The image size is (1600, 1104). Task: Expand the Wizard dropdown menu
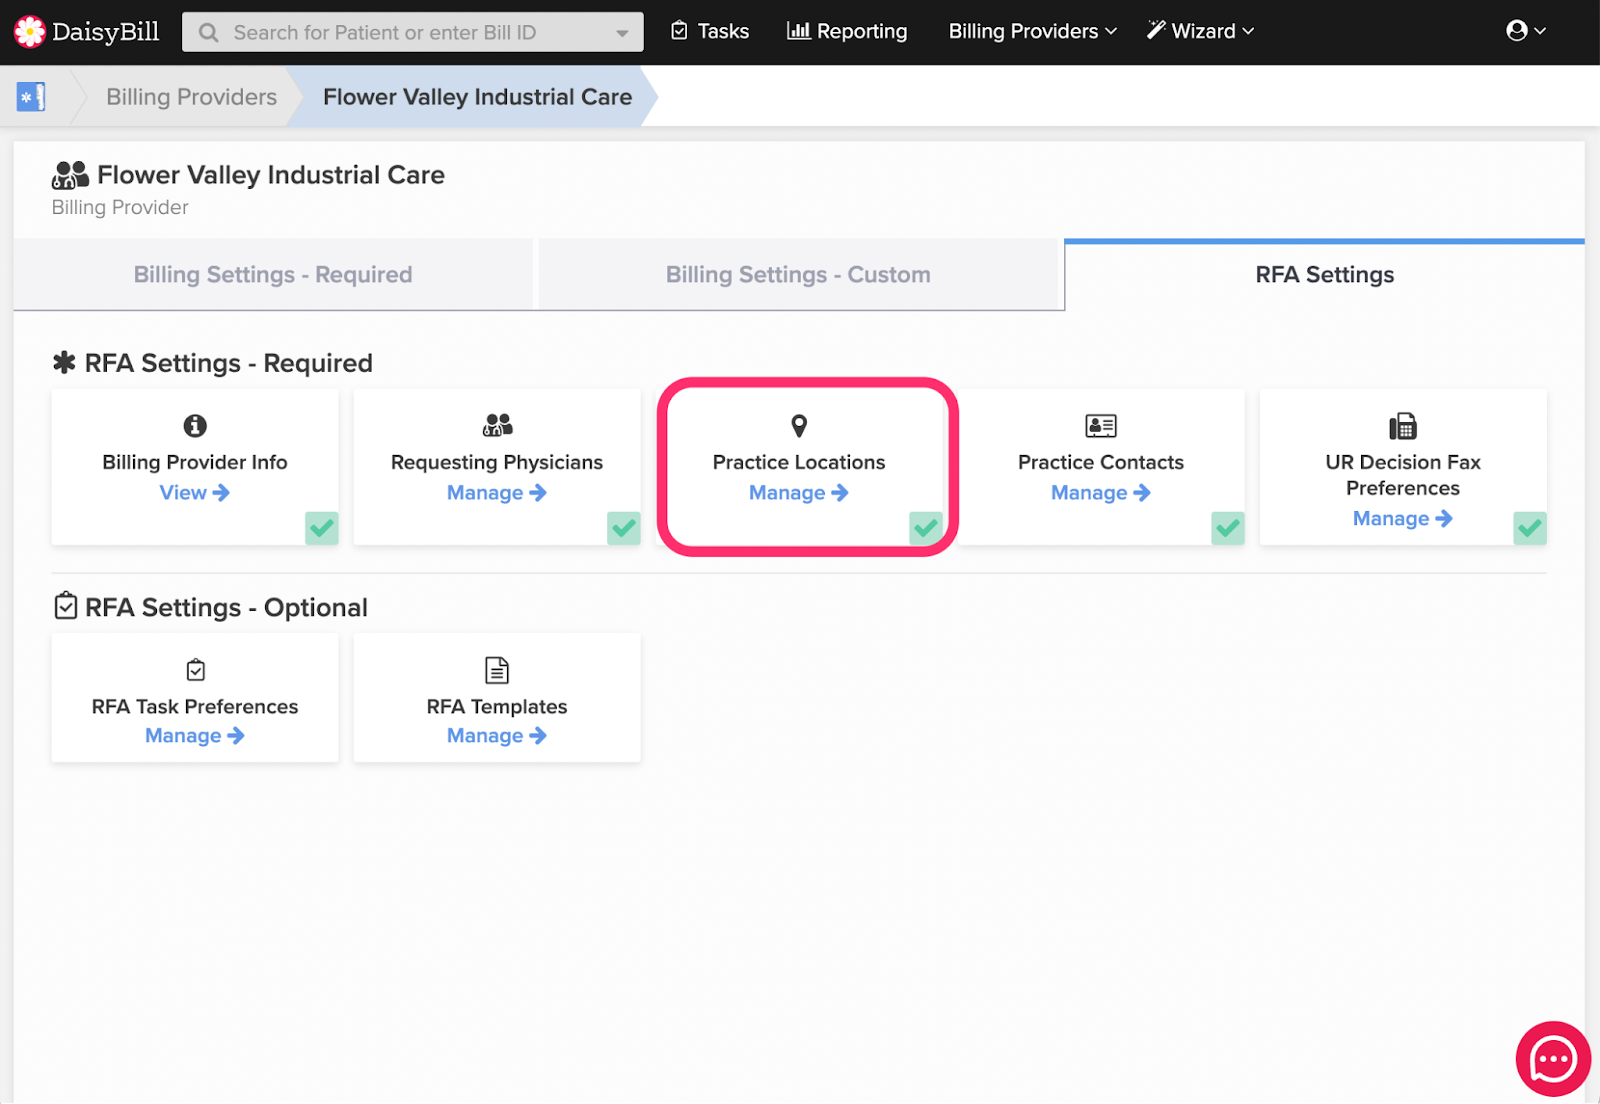click(1200, 31)
